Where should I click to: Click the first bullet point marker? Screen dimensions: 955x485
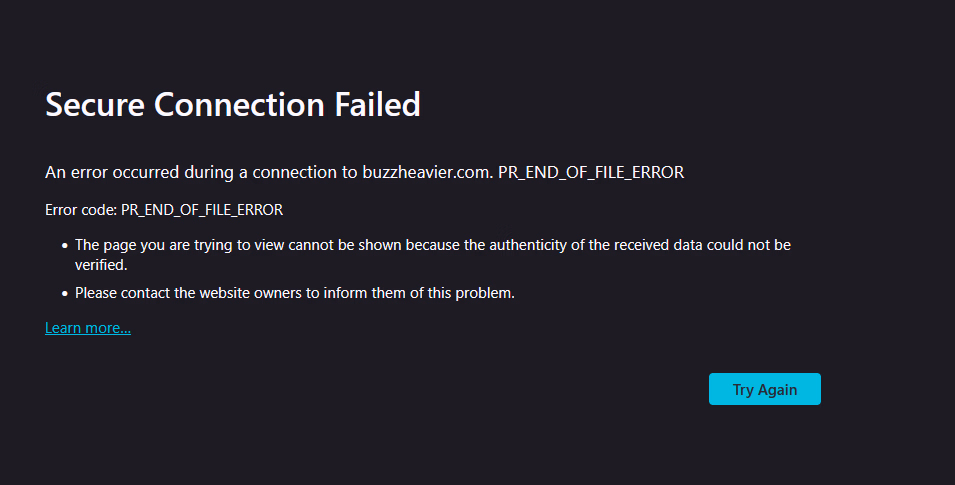[x=65, y=246]
